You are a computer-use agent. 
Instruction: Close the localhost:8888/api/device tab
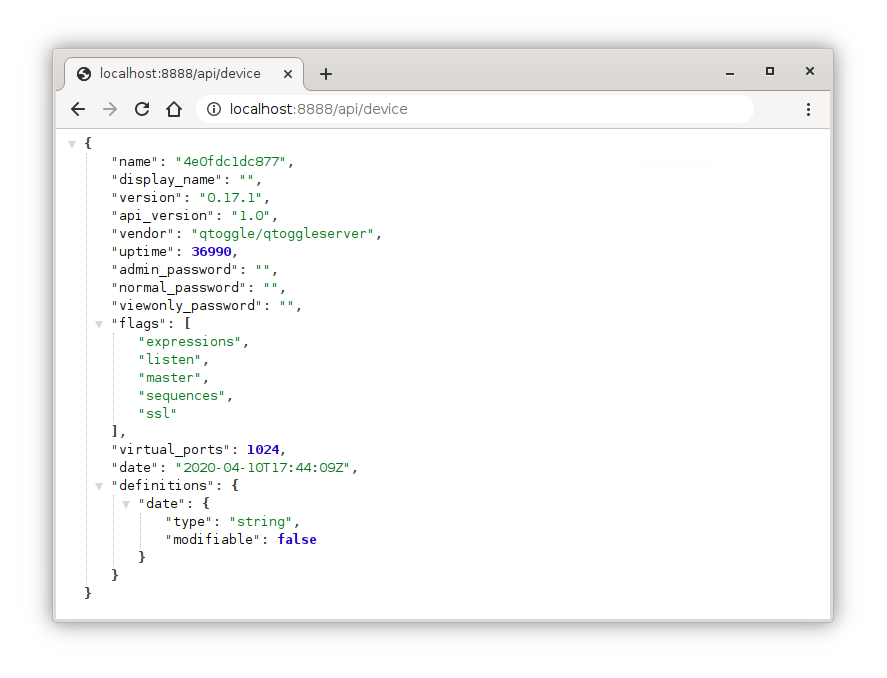pyautogui.click(x=288, y=74)
